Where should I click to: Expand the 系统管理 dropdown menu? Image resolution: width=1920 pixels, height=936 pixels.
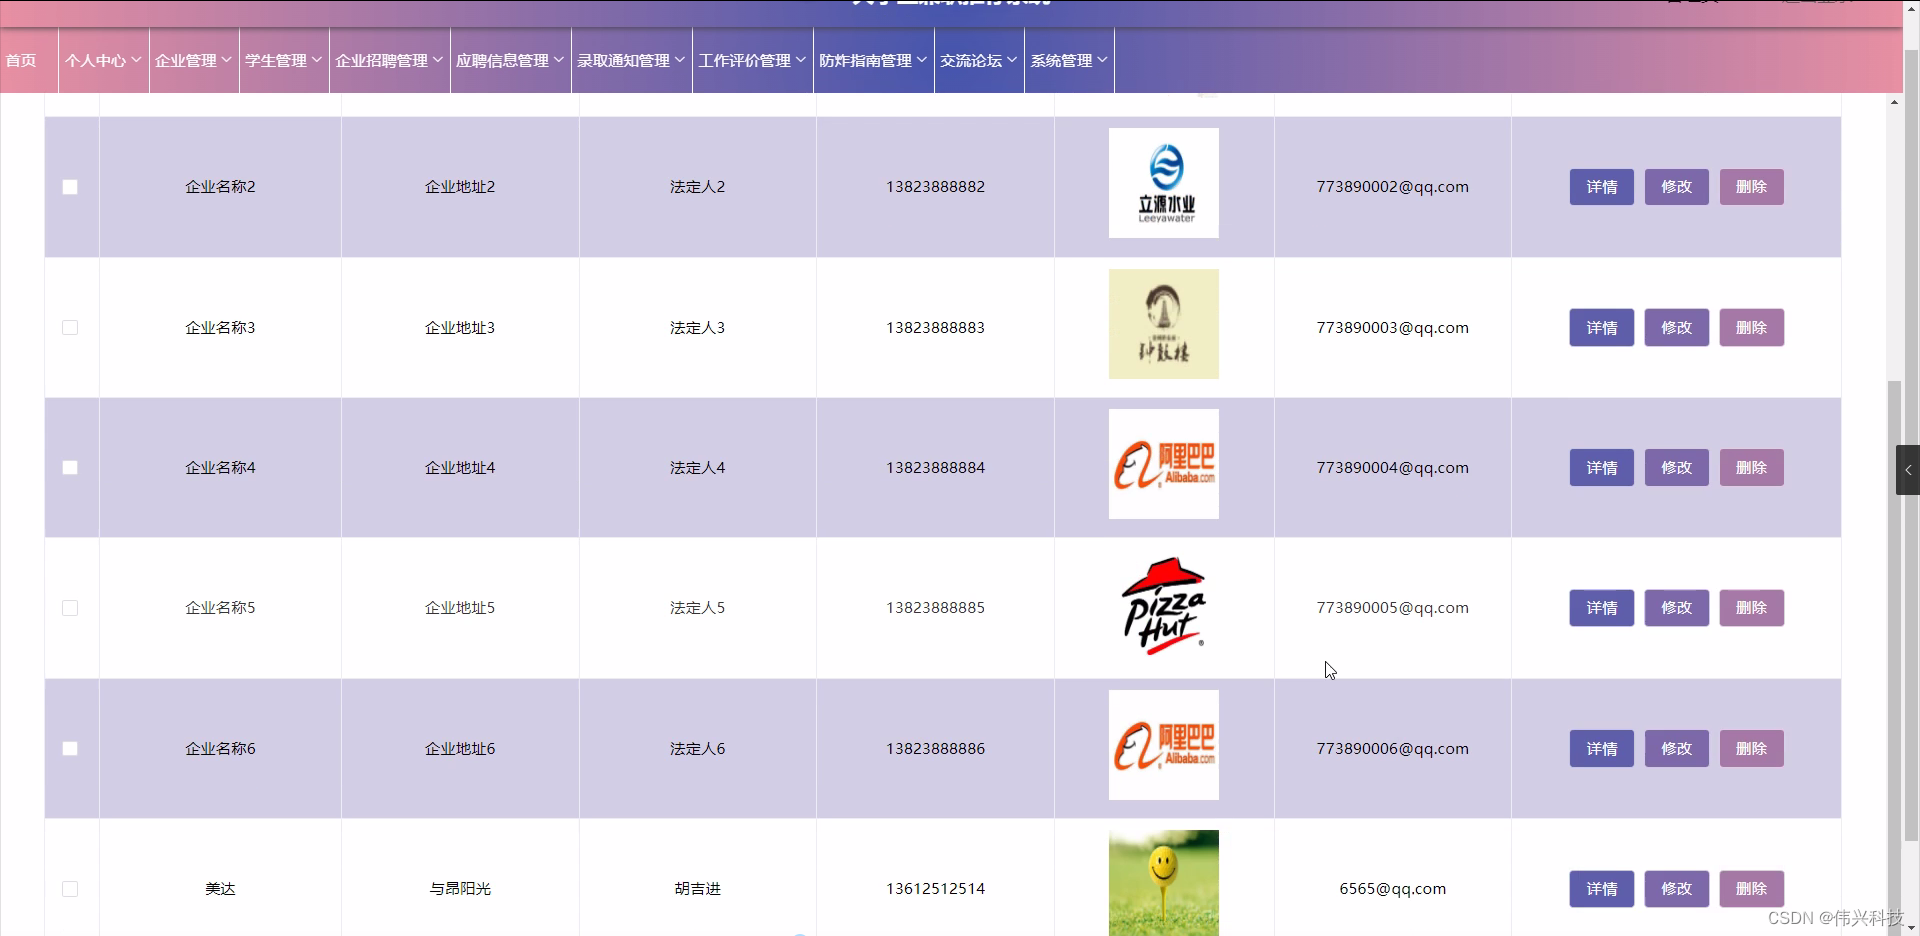click(x=1068, y=60)
